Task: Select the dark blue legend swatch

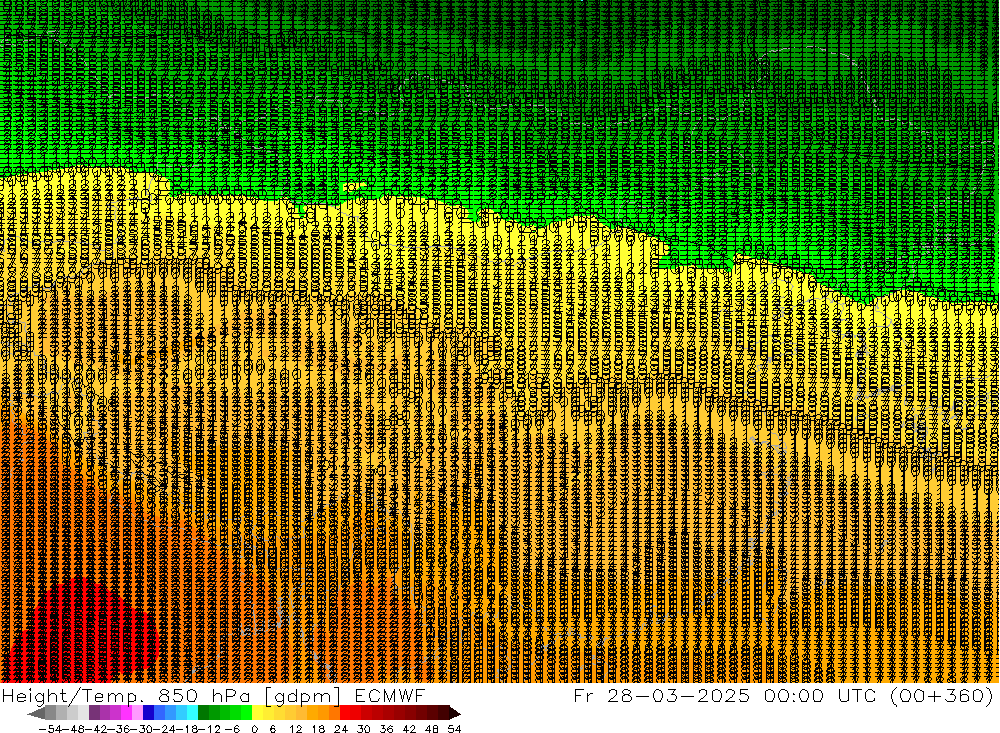Action: point(148,713)
